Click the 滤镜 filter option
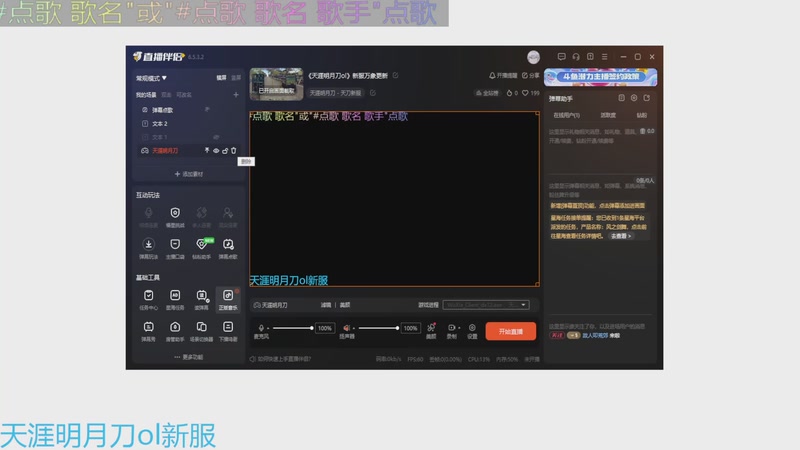The image size is (800, 450). [326, 305]
